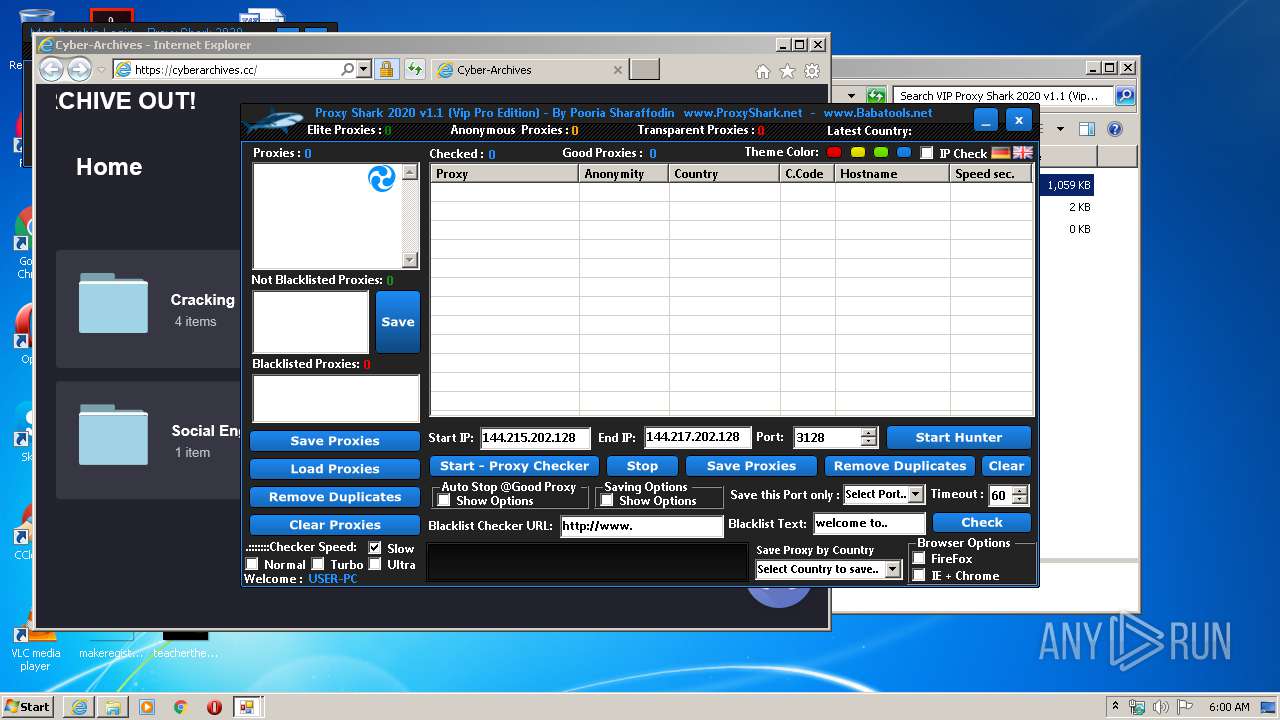
Task: Toggle Auto Stop Show Options checkbox
Action: click(x=444, y=500)
